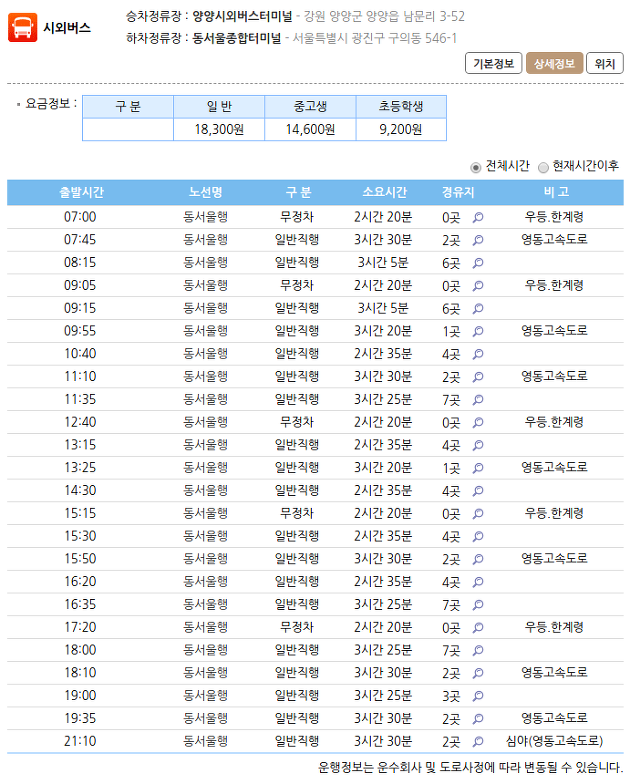The width and height of the screenshot is (630, 784).
Task: Click the magnifier icon in the 10:40 row
Action: 478,354
